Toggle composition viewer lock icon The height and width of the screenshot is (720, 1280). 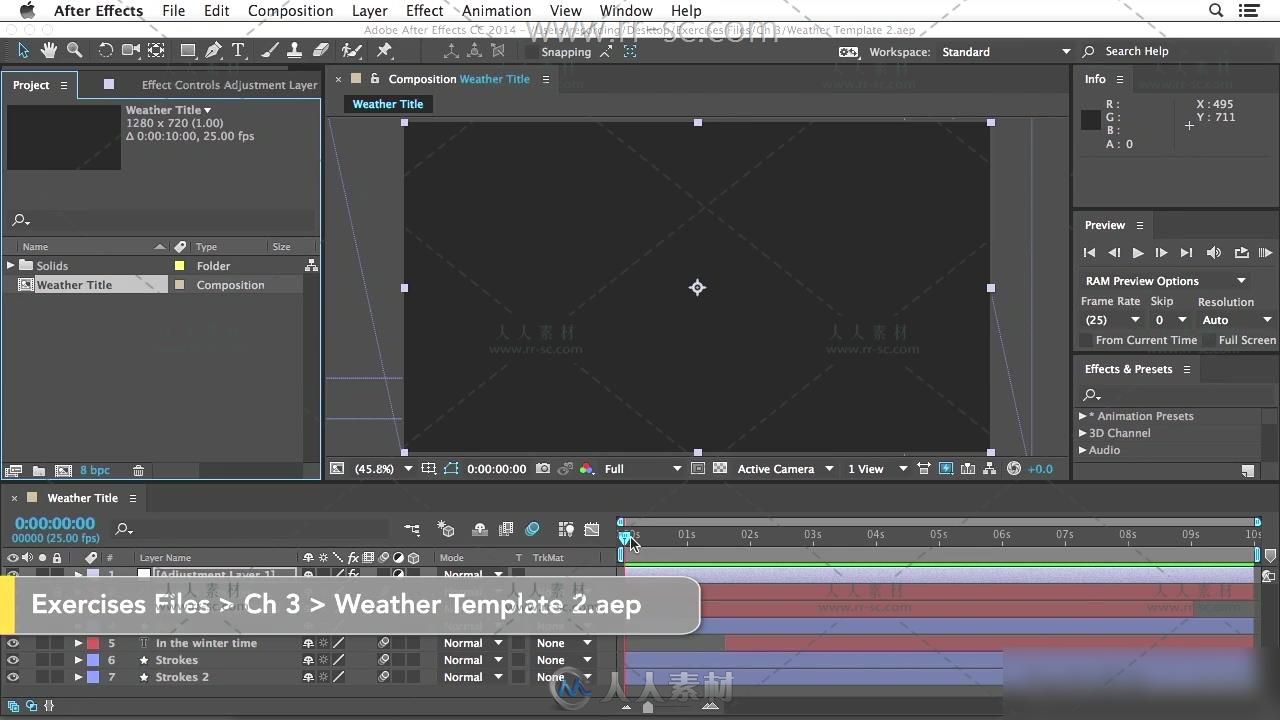tap(375, 79)
